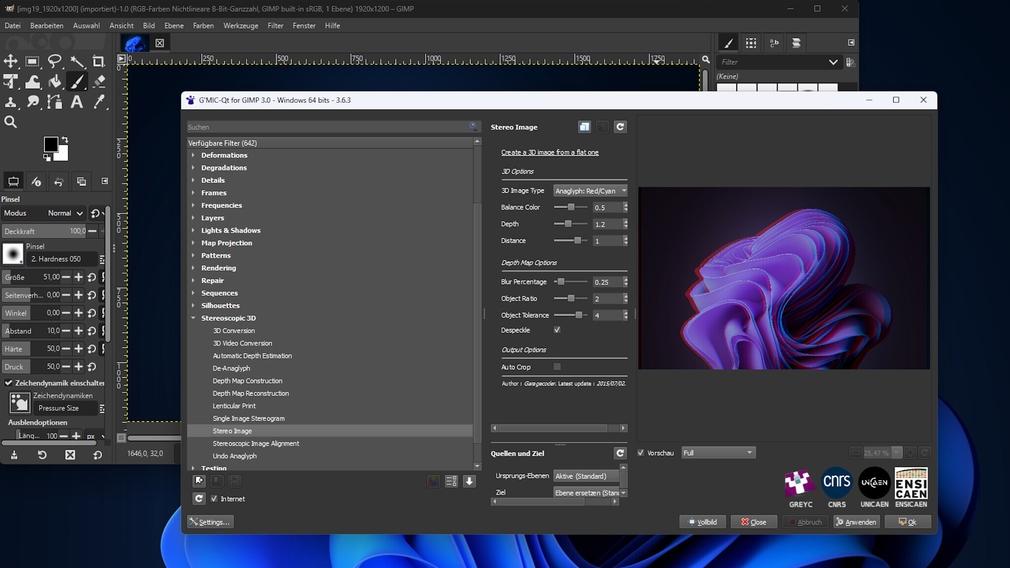The image size is (1010, 568).
Task: Click the Depth value field
Action: click(607, 224)
